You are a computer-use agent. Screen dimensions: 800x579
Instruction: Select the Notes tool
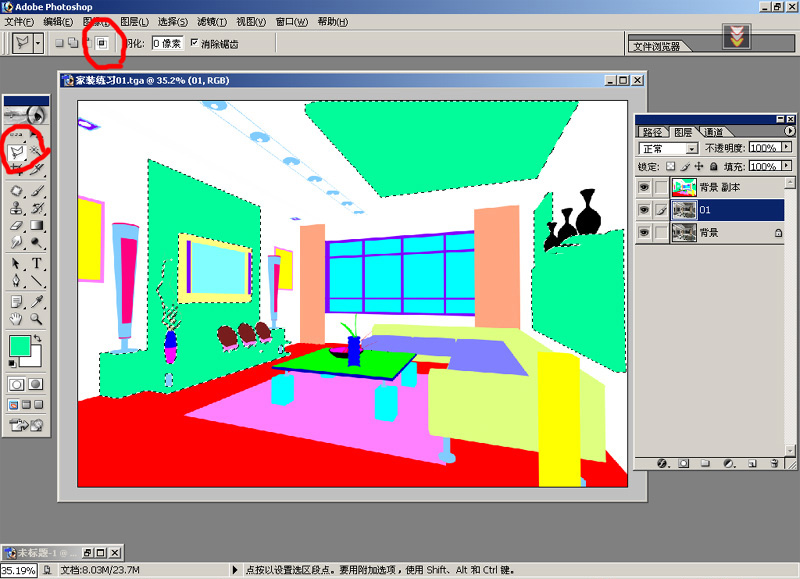[x=16, y=302]
